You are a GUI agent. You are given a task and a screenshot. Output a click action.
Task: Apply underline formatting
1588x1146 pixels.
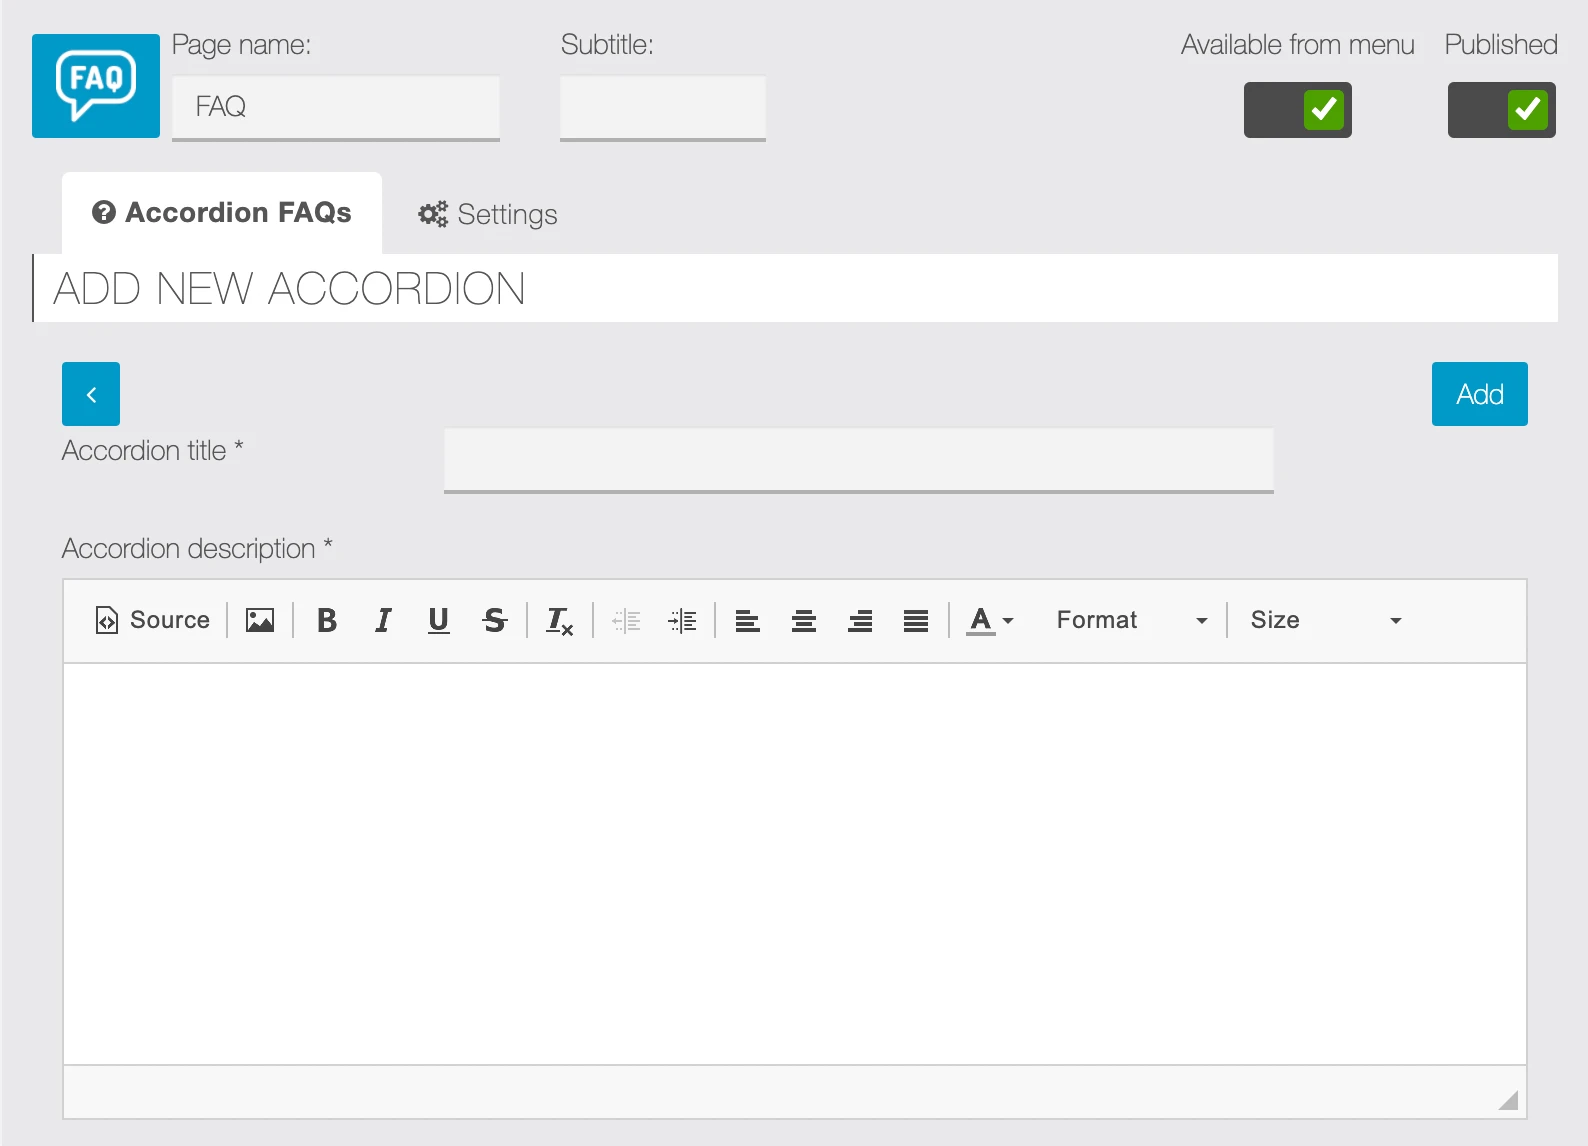pyautogui.click(x=438, y=620)
